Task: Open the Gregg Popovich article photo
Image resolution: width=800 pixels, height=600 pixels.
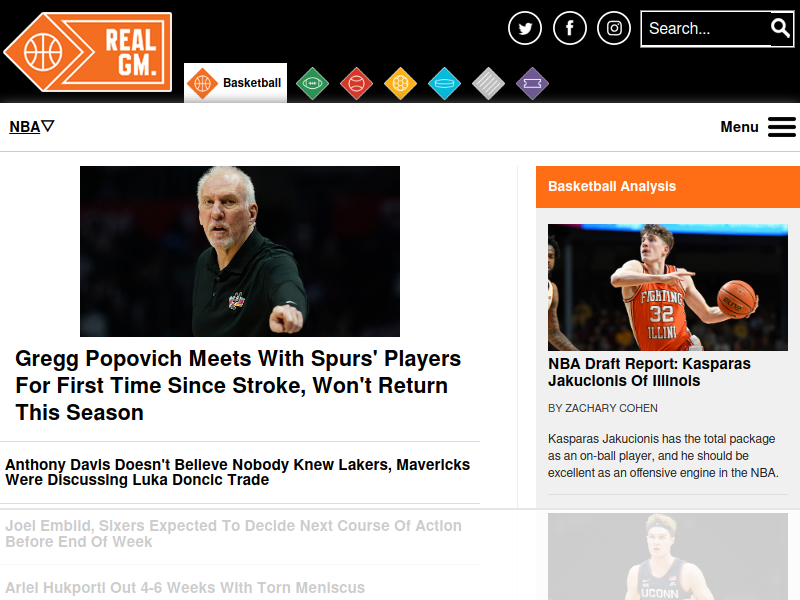Action: coord(240,251)
